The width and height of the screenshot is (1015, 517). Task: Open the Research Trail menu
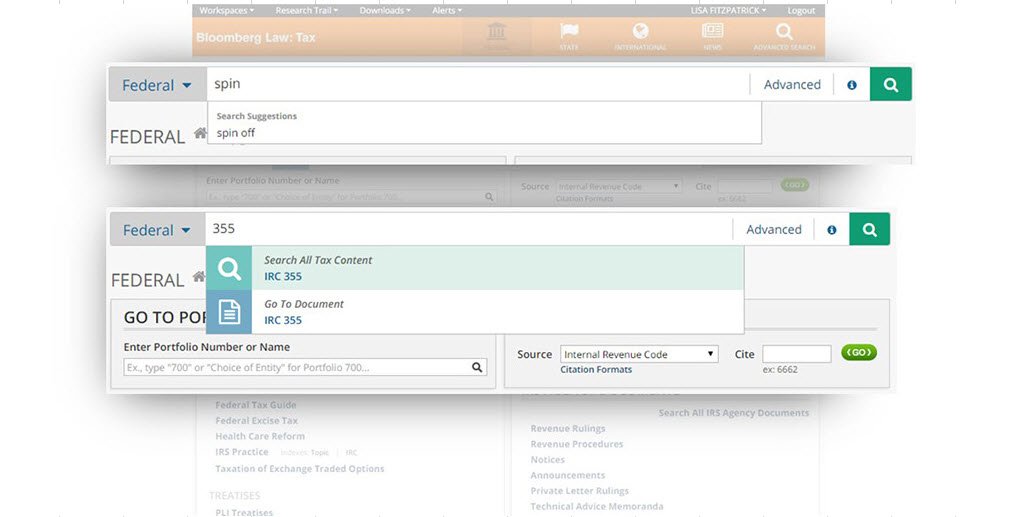tap(306, 10)
